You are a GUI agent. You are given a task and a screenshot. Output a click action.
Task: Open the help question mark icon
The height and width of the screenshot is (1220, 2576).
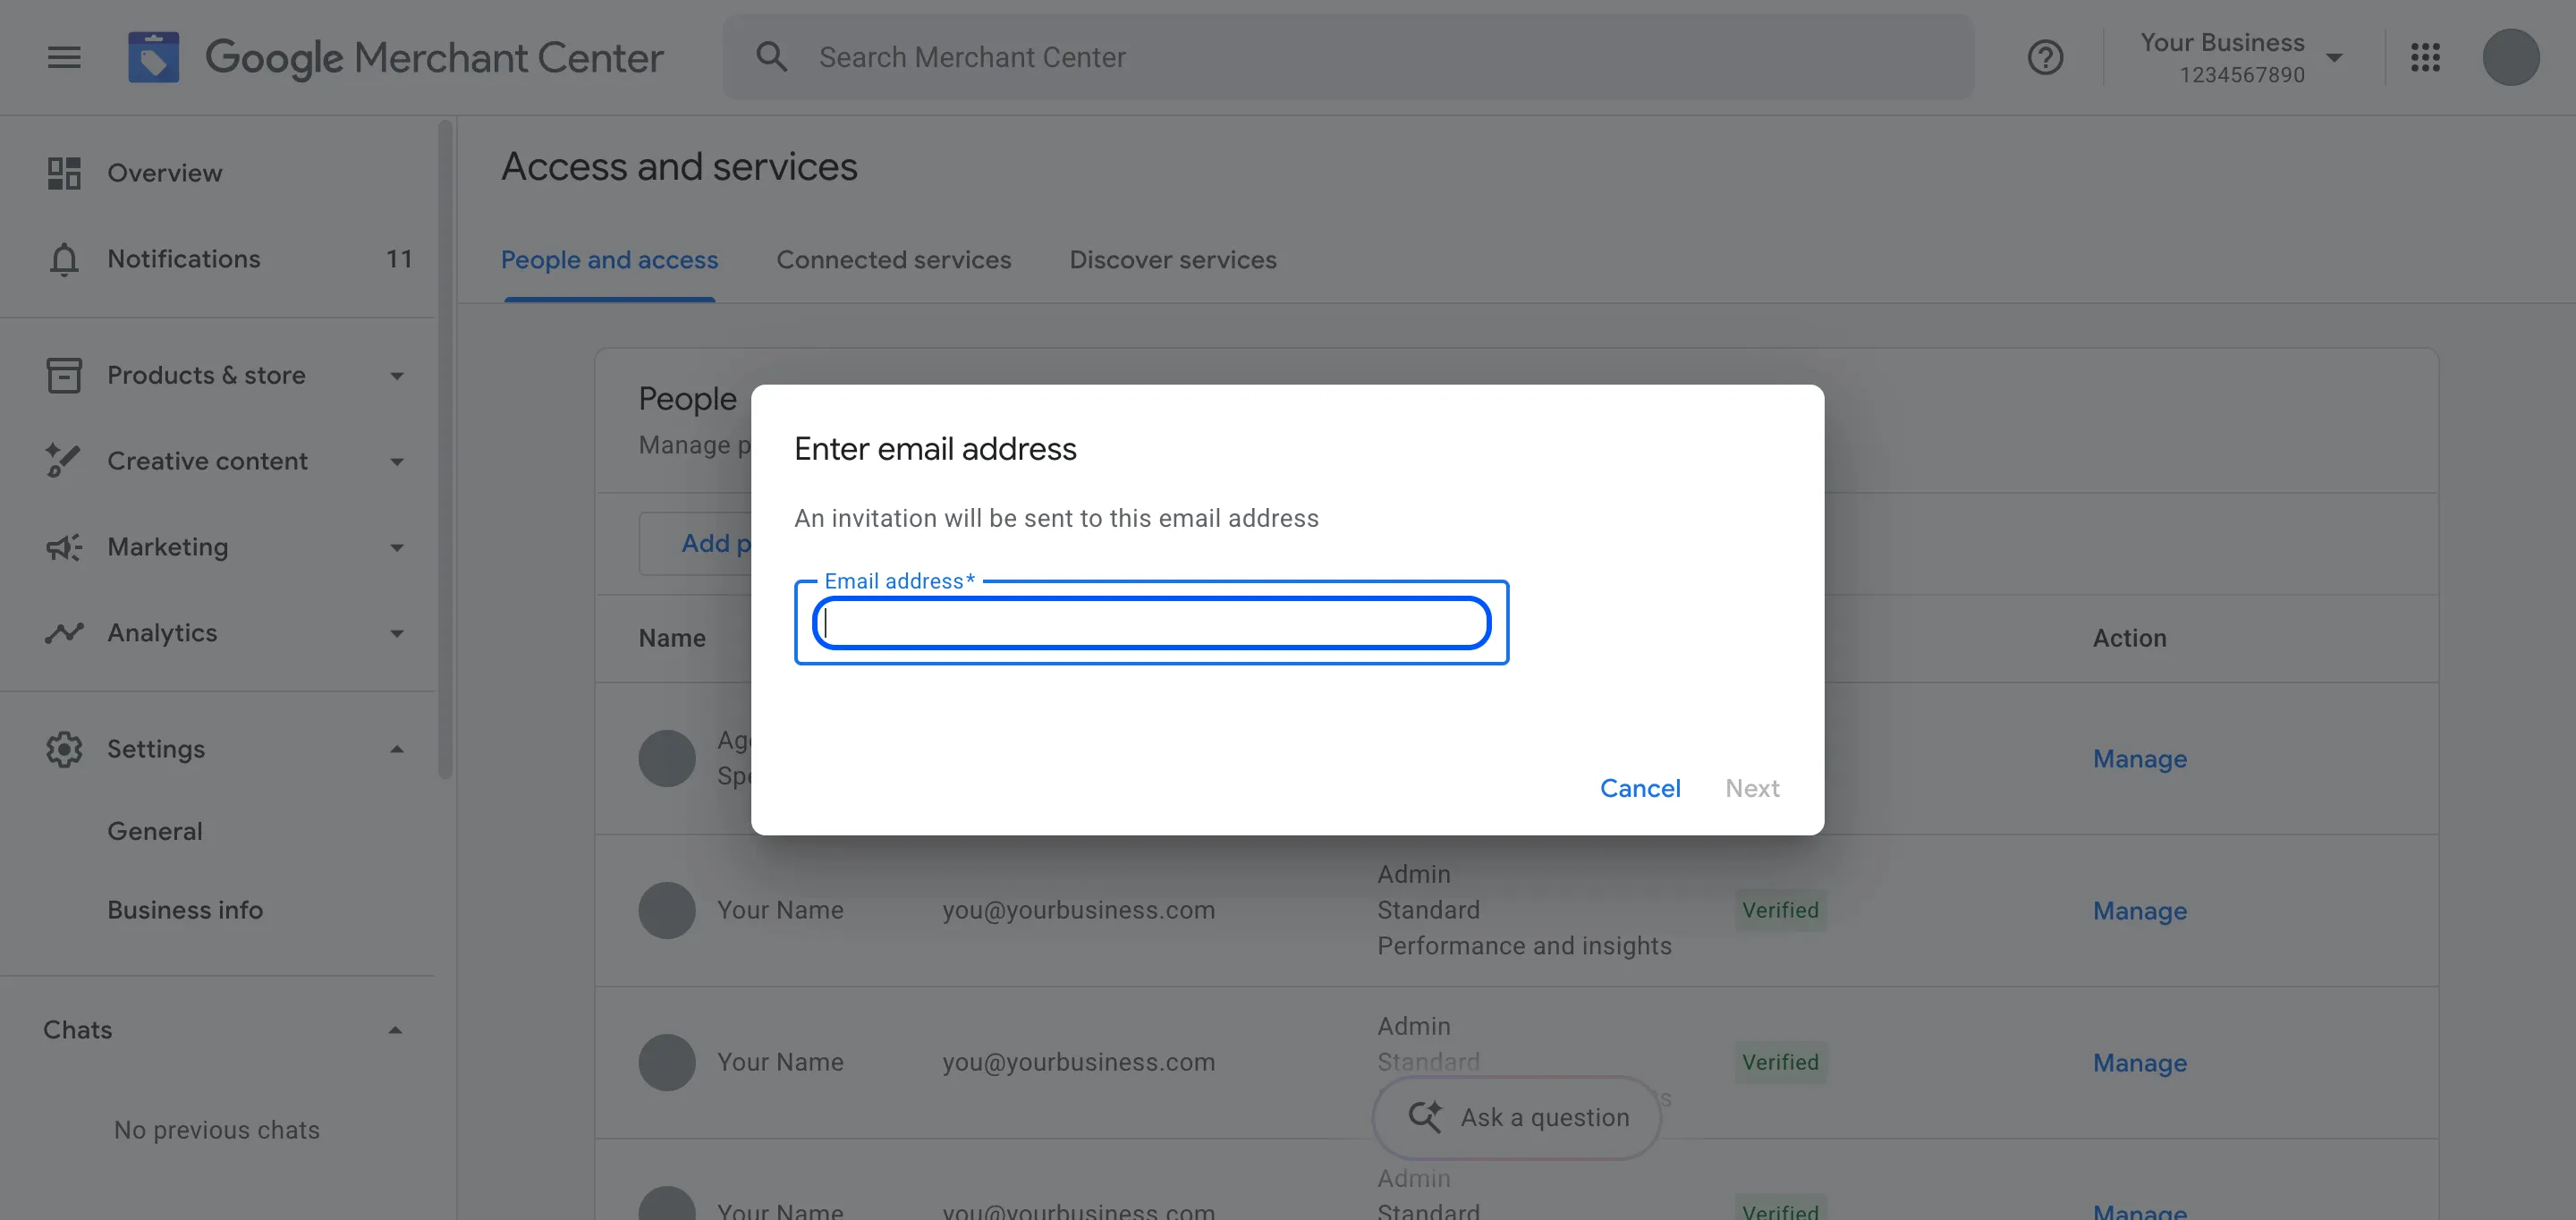pyautogui.click(x=2045, y=57)
